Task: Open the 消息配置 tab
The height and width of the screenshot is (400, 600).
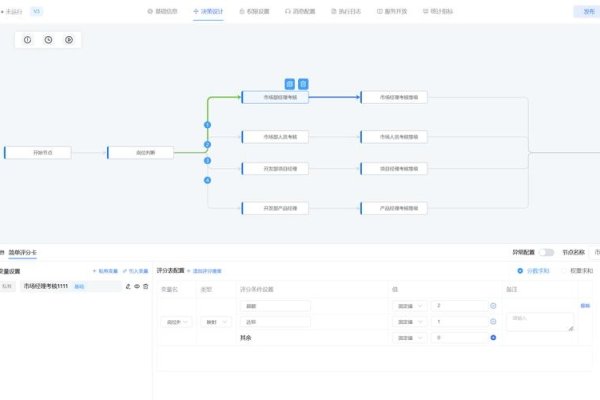Action: click(x=300, y=11)
